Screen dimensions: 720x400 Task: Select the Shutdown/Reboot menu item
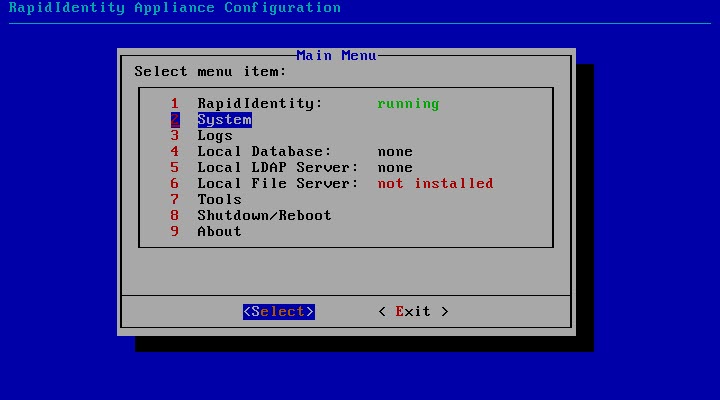264,215
